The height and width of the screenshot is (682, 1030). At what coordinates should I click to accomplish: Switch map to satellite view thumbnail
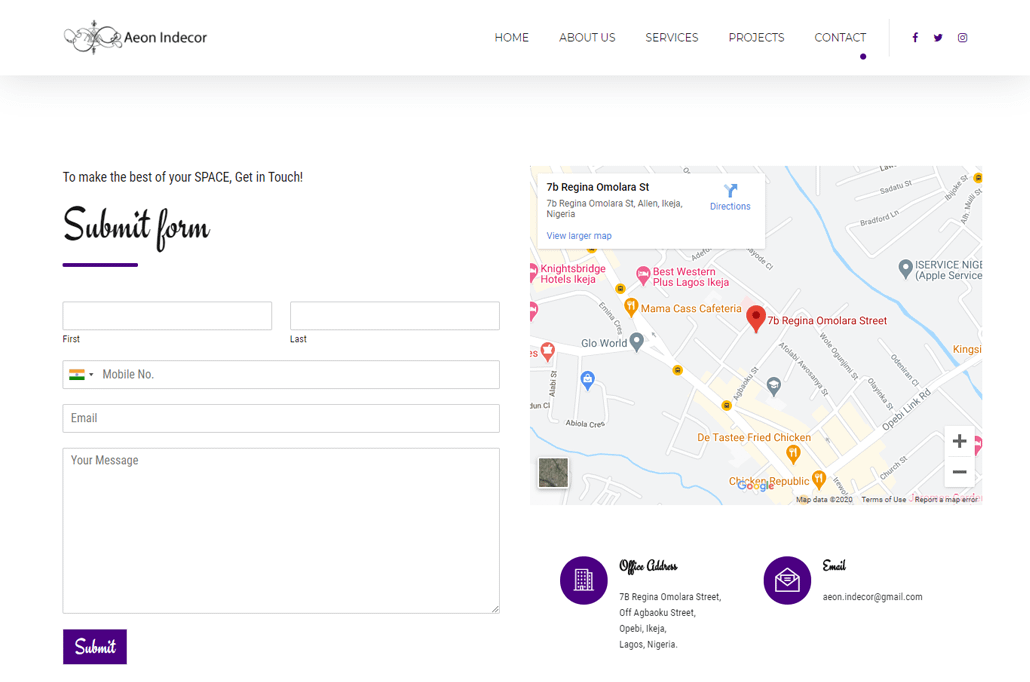(x=553, y=472)
